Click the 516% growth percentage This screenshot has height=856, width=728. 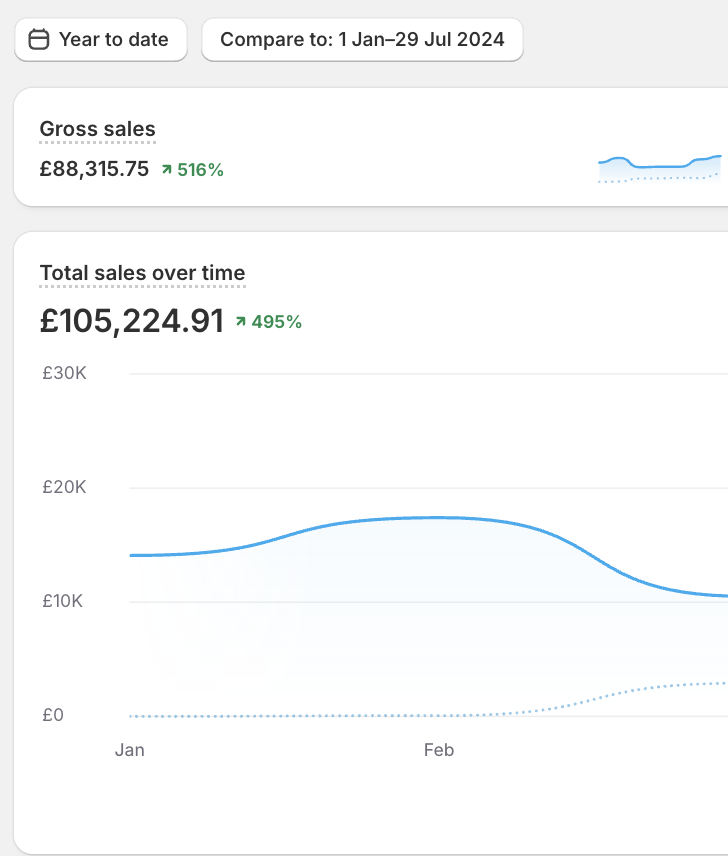(200, 170)
